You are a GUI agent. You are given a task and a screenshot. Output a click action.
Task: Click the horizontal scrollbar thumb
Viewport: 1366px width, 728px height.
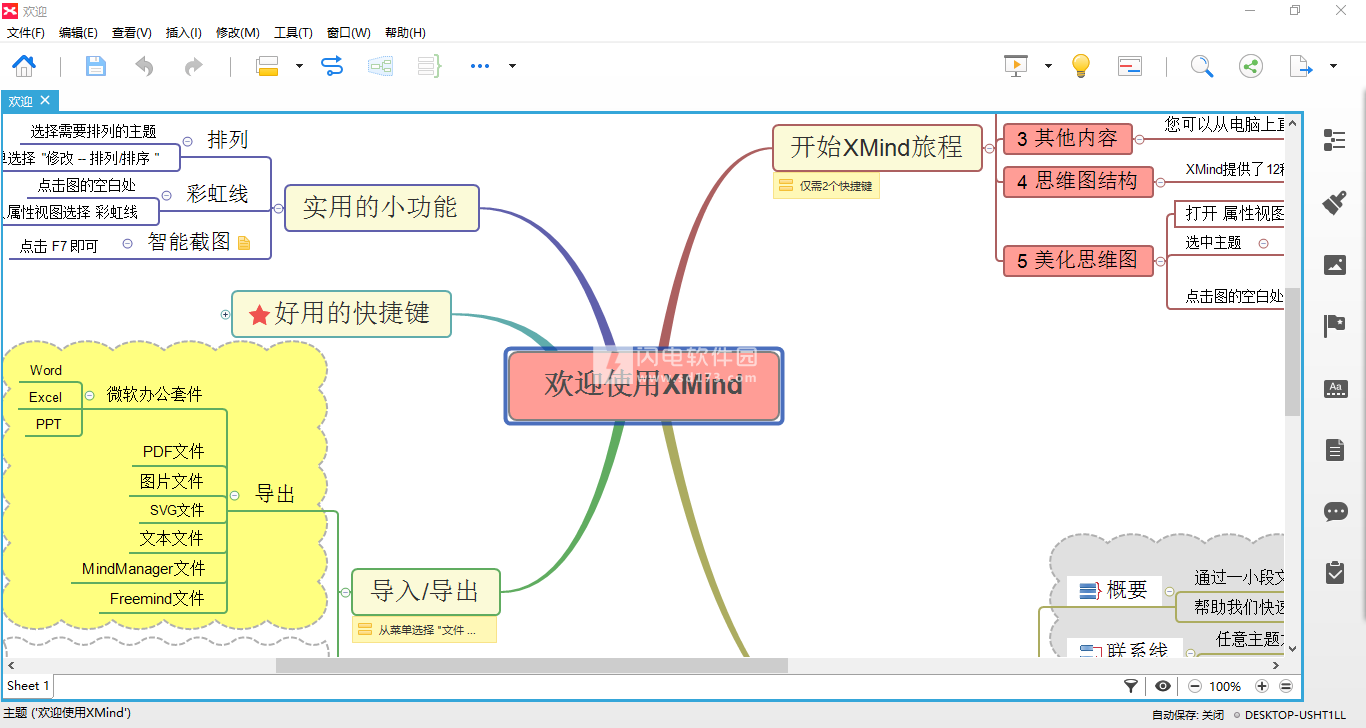click(x=531, y=665)
